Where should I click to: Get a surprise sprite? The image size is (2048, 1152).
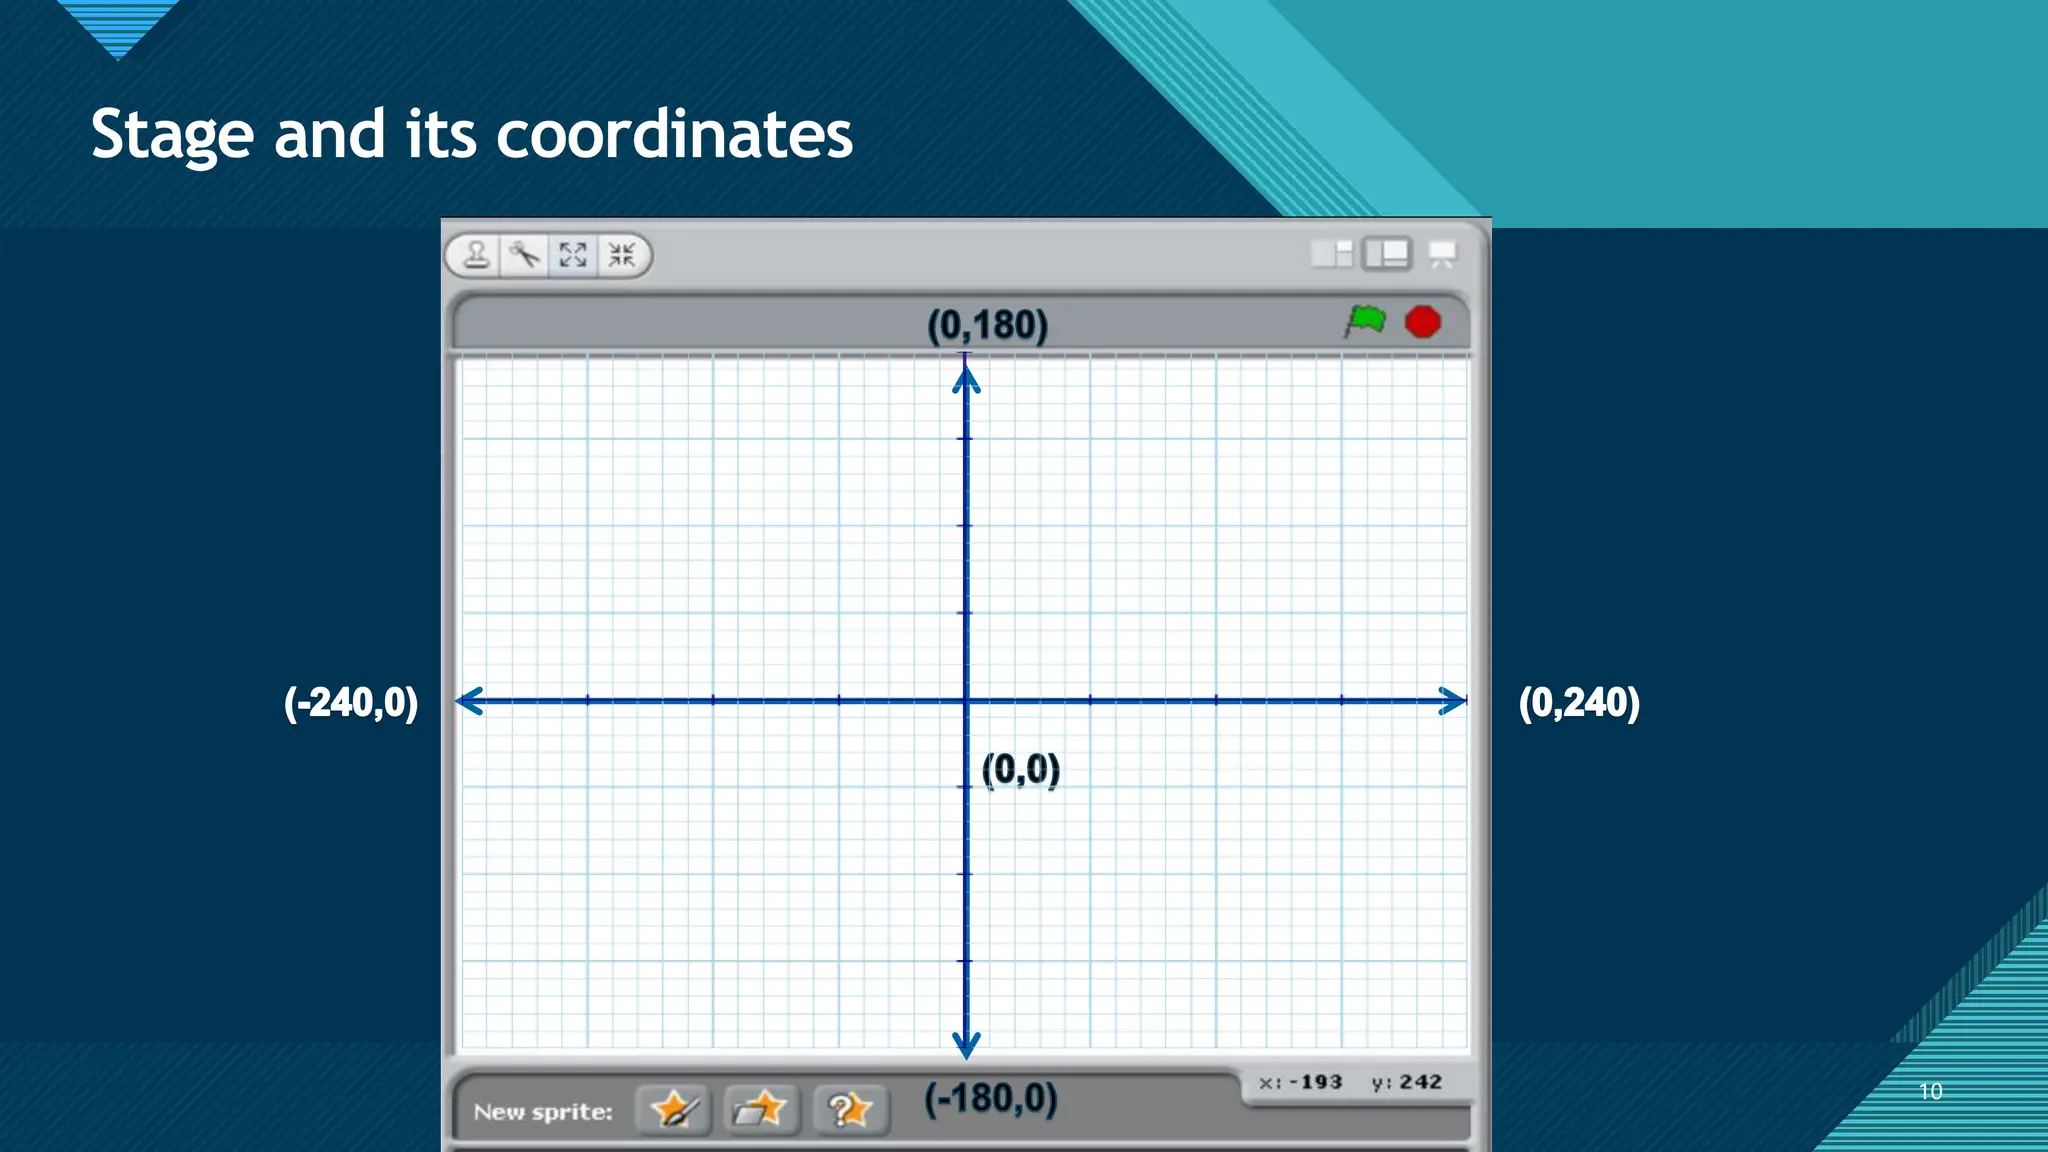[850, 1109]
